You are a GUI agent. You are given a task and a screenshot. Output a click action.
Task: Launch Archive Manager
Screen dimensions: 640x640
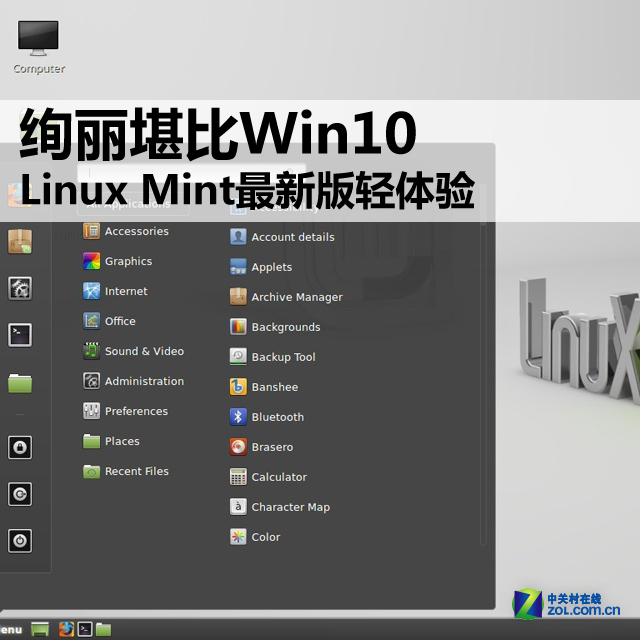(x=287, y=297)
